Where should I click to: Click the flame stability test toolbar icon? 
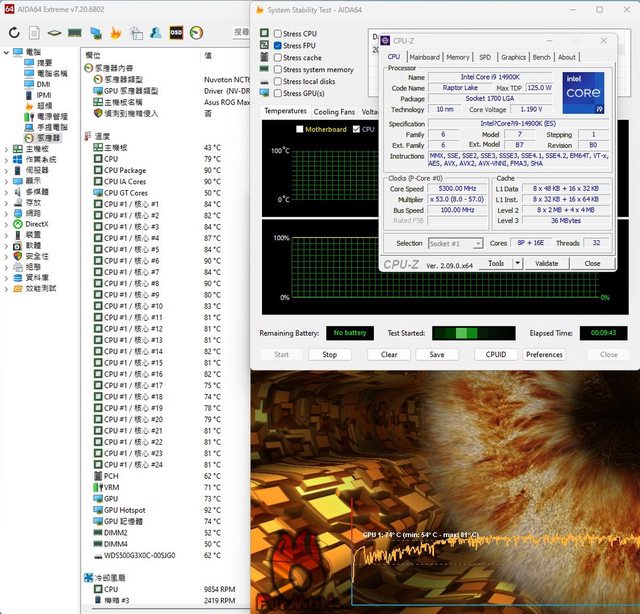[x=116, y=32]
